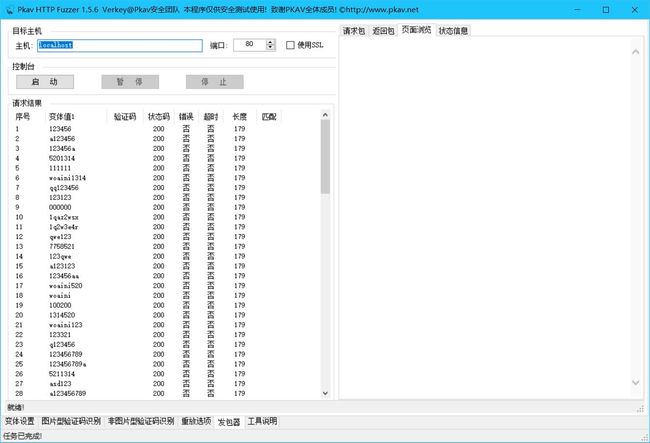Select result row with value 123321
Viewport: 650px width, 443px height.
click(x=166, y=334)
